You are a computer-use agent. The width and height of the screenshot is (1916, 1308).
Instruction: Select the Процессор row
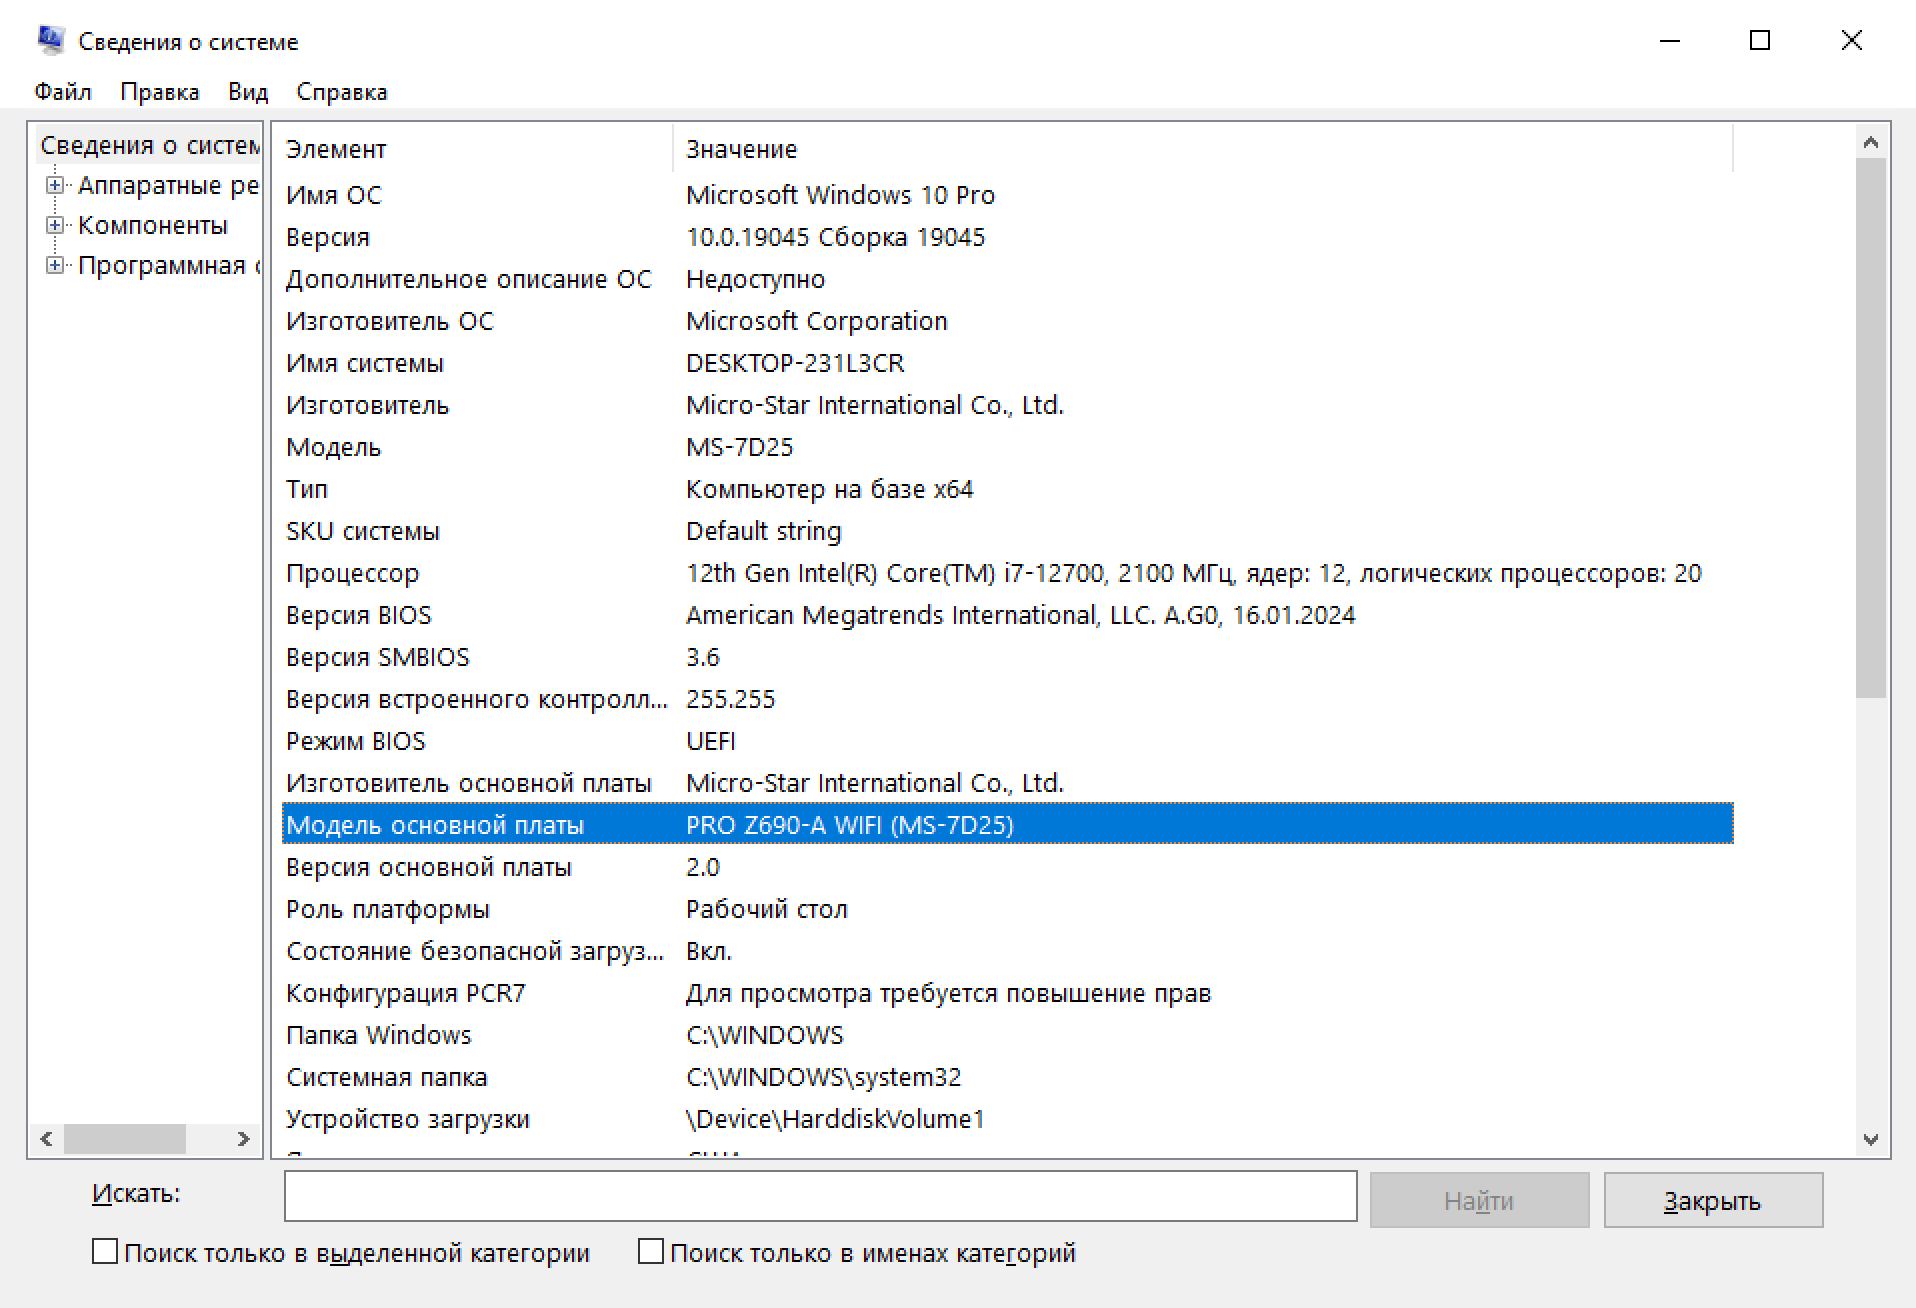[1007, 573]
